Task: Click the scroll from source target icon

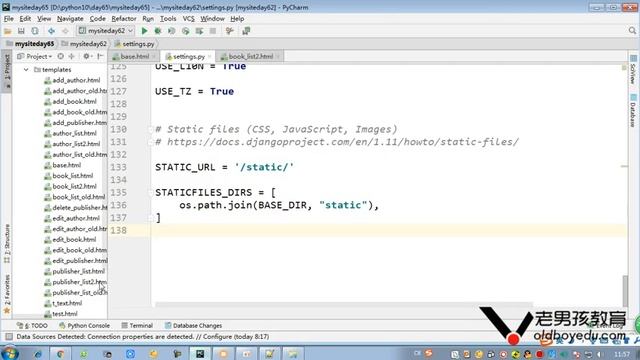Action: [x=60, y=56]
